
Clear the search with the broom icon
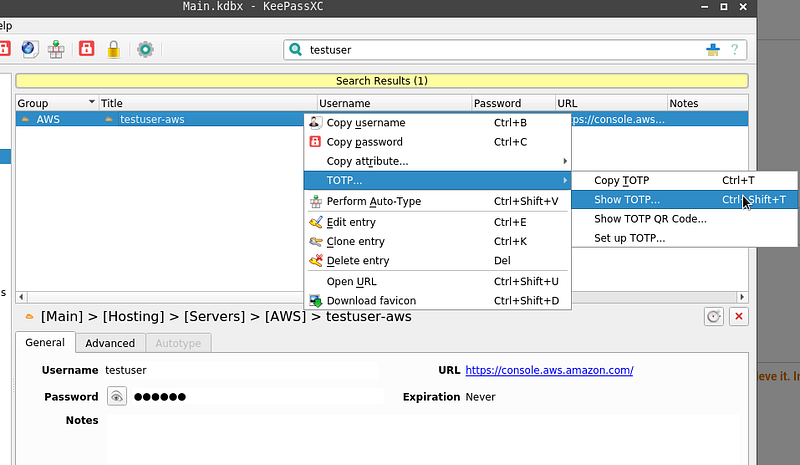coord(713,50)
